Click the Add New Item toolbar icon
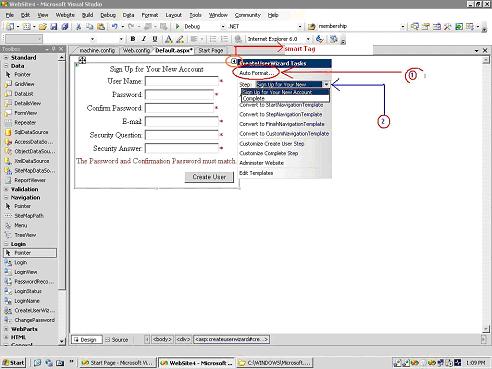The width and height of the screenshot is (492, 369). click(27, 26)
